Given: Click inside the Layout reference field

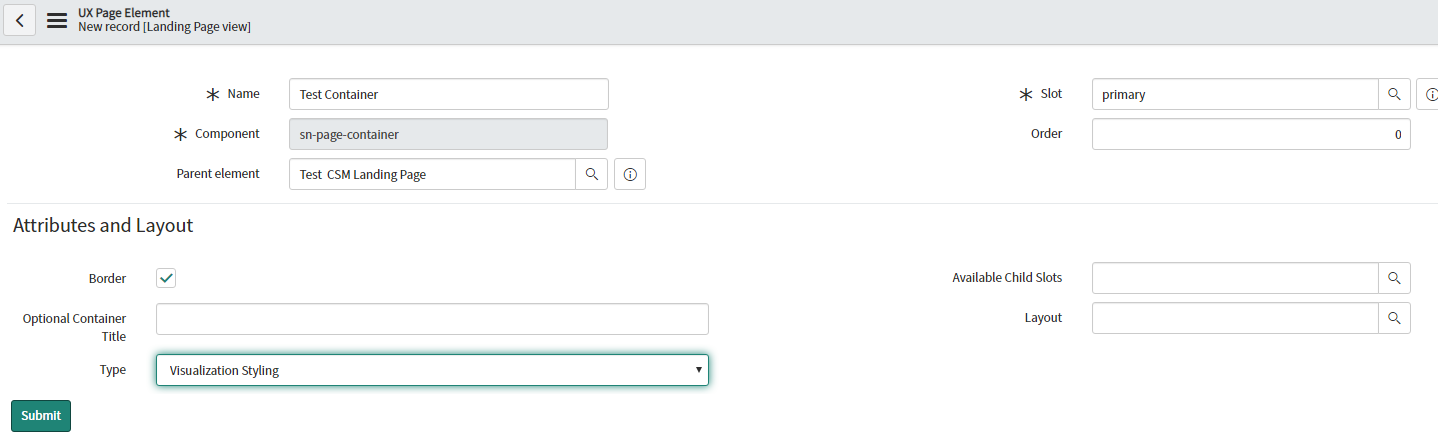Looking at the screenshot, I should pyautogui.click(x=1235, y=318).
